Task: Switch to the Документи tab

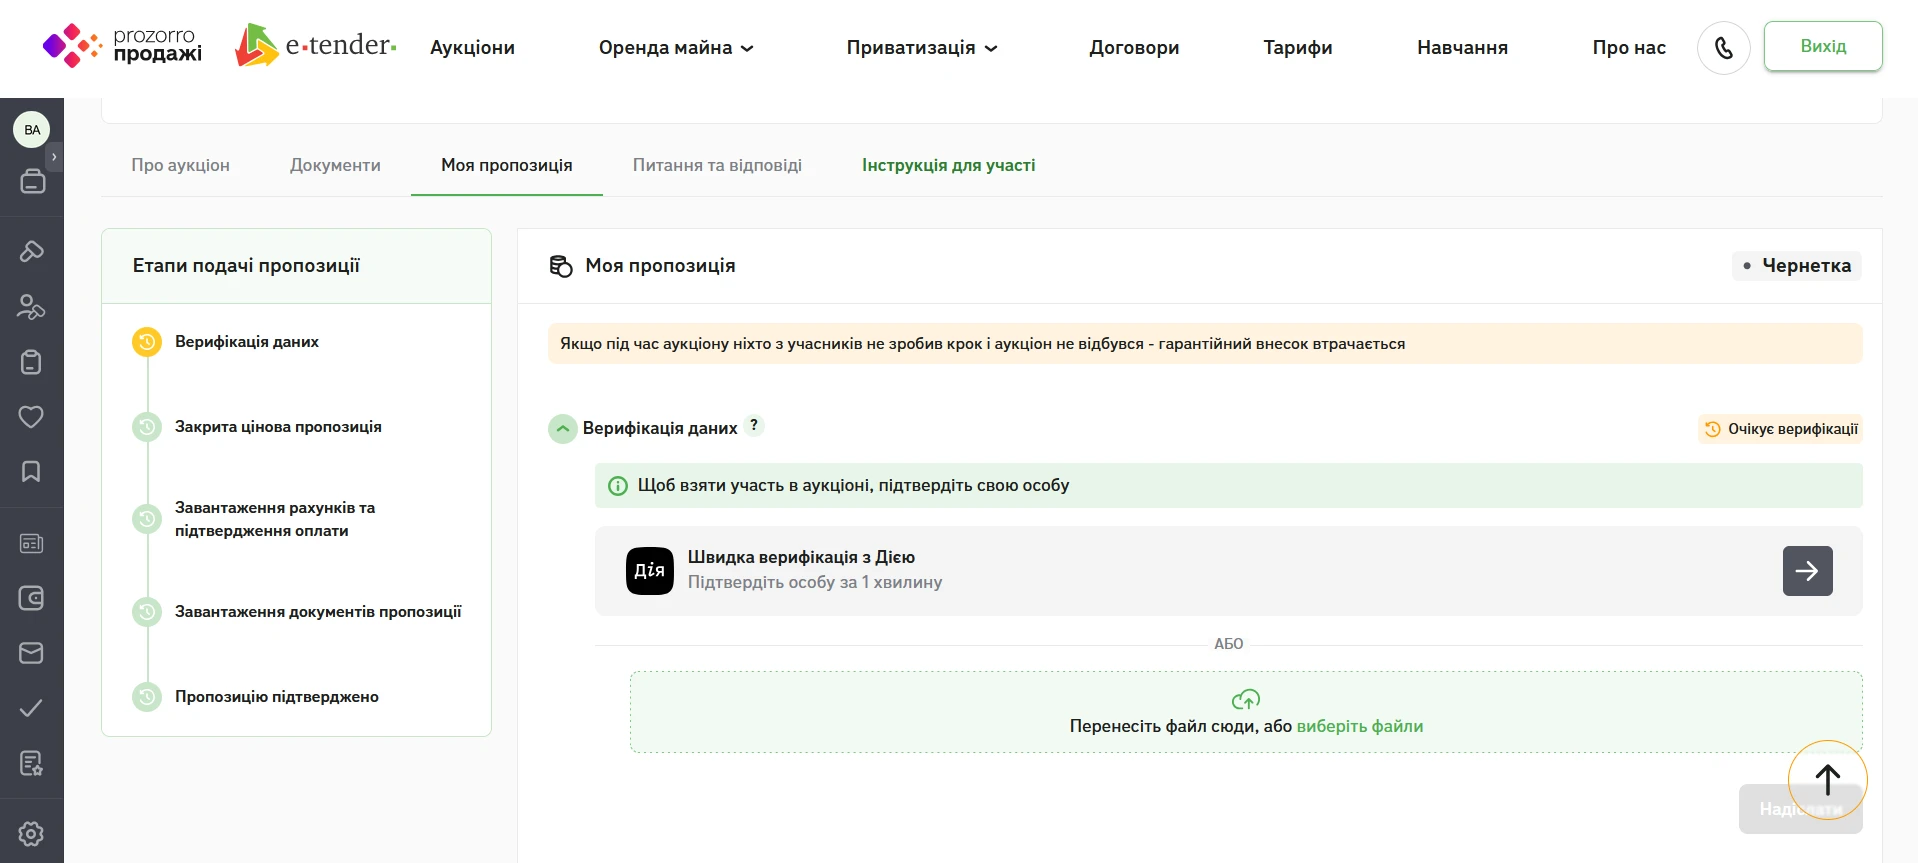Action: (335, 165)
